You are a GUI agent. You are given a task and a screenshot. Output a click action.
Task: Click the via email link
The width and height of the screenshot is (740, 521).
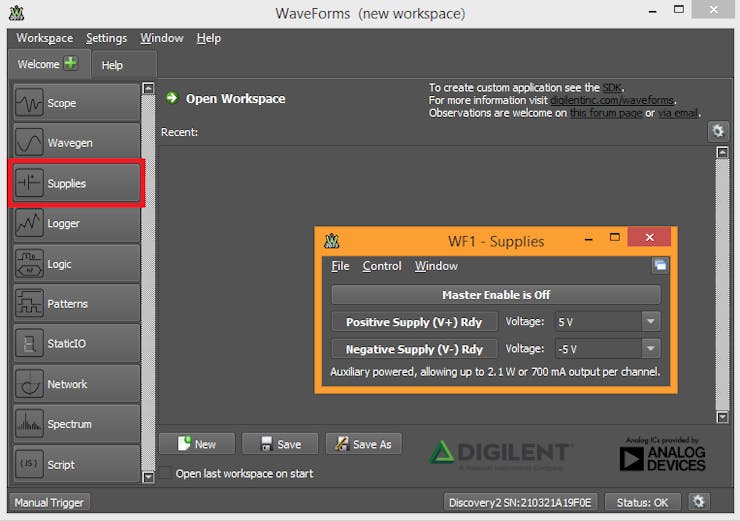point(678,113)
